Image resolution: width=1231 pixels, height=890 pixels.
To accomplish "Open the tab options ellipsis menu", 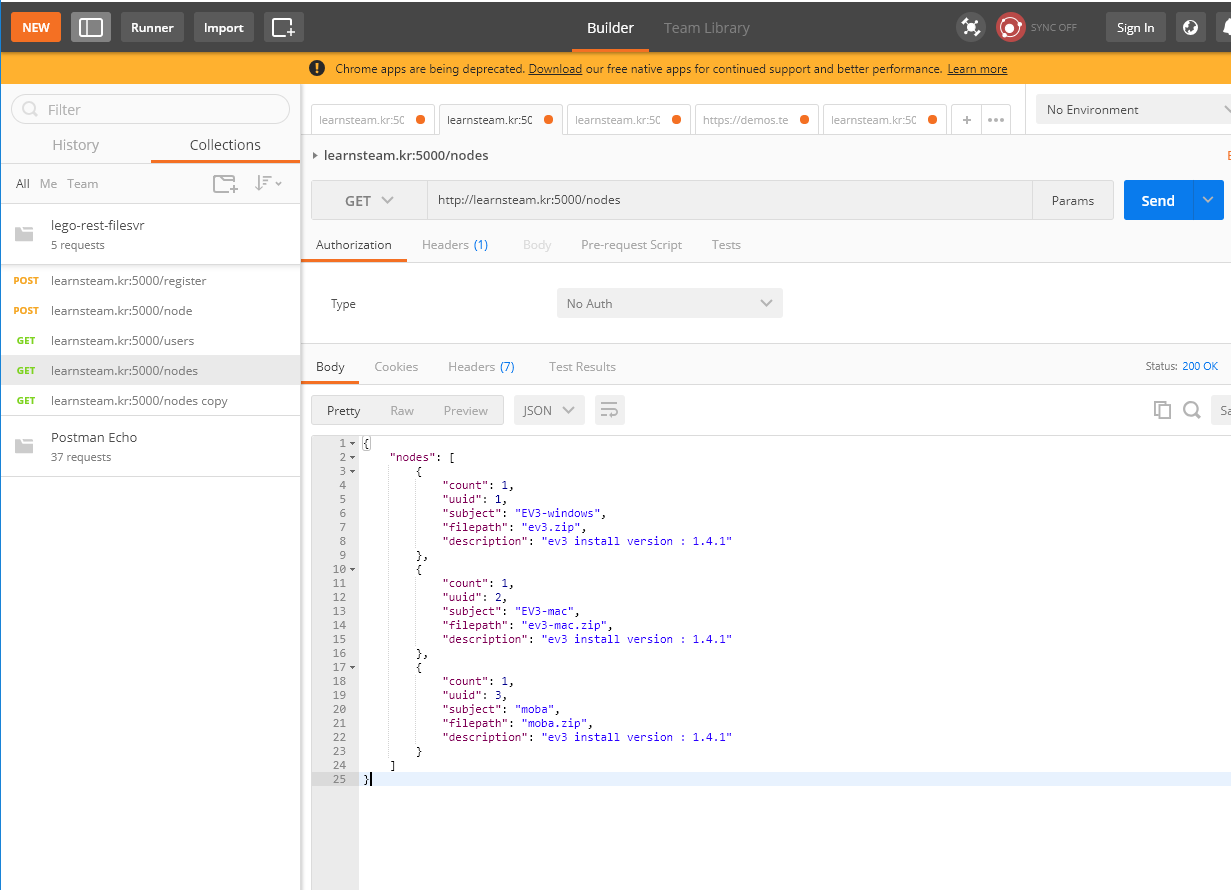I will (996, 120).
